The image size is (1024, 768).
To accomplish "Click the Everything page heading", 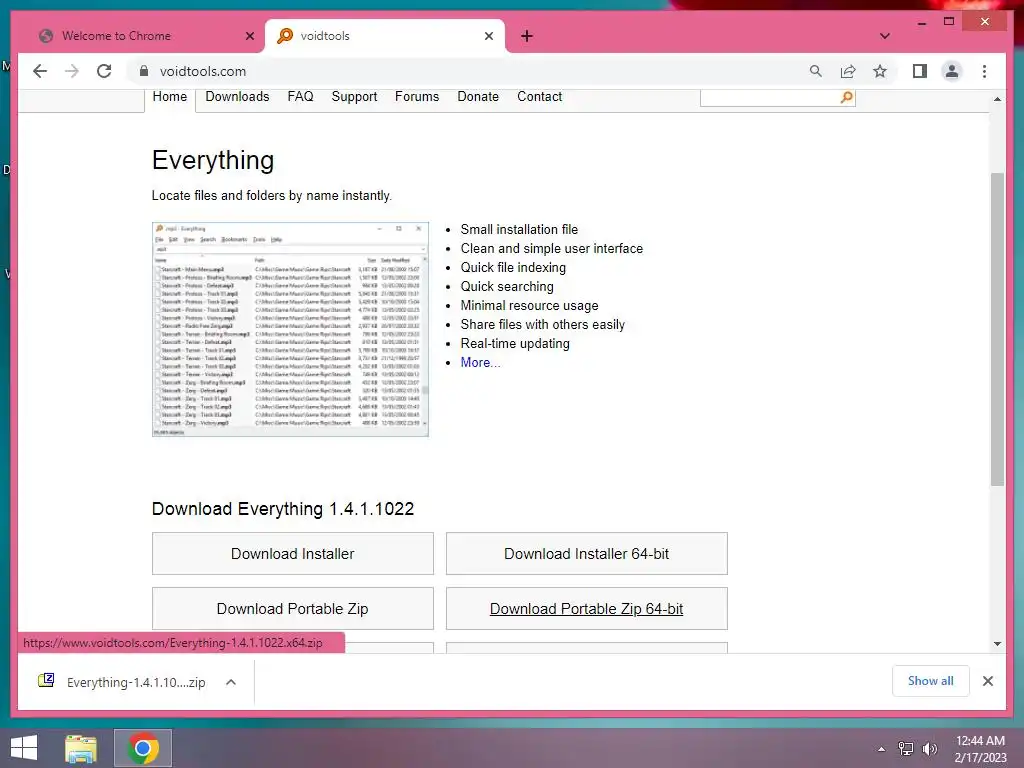I will coord(213,161).
